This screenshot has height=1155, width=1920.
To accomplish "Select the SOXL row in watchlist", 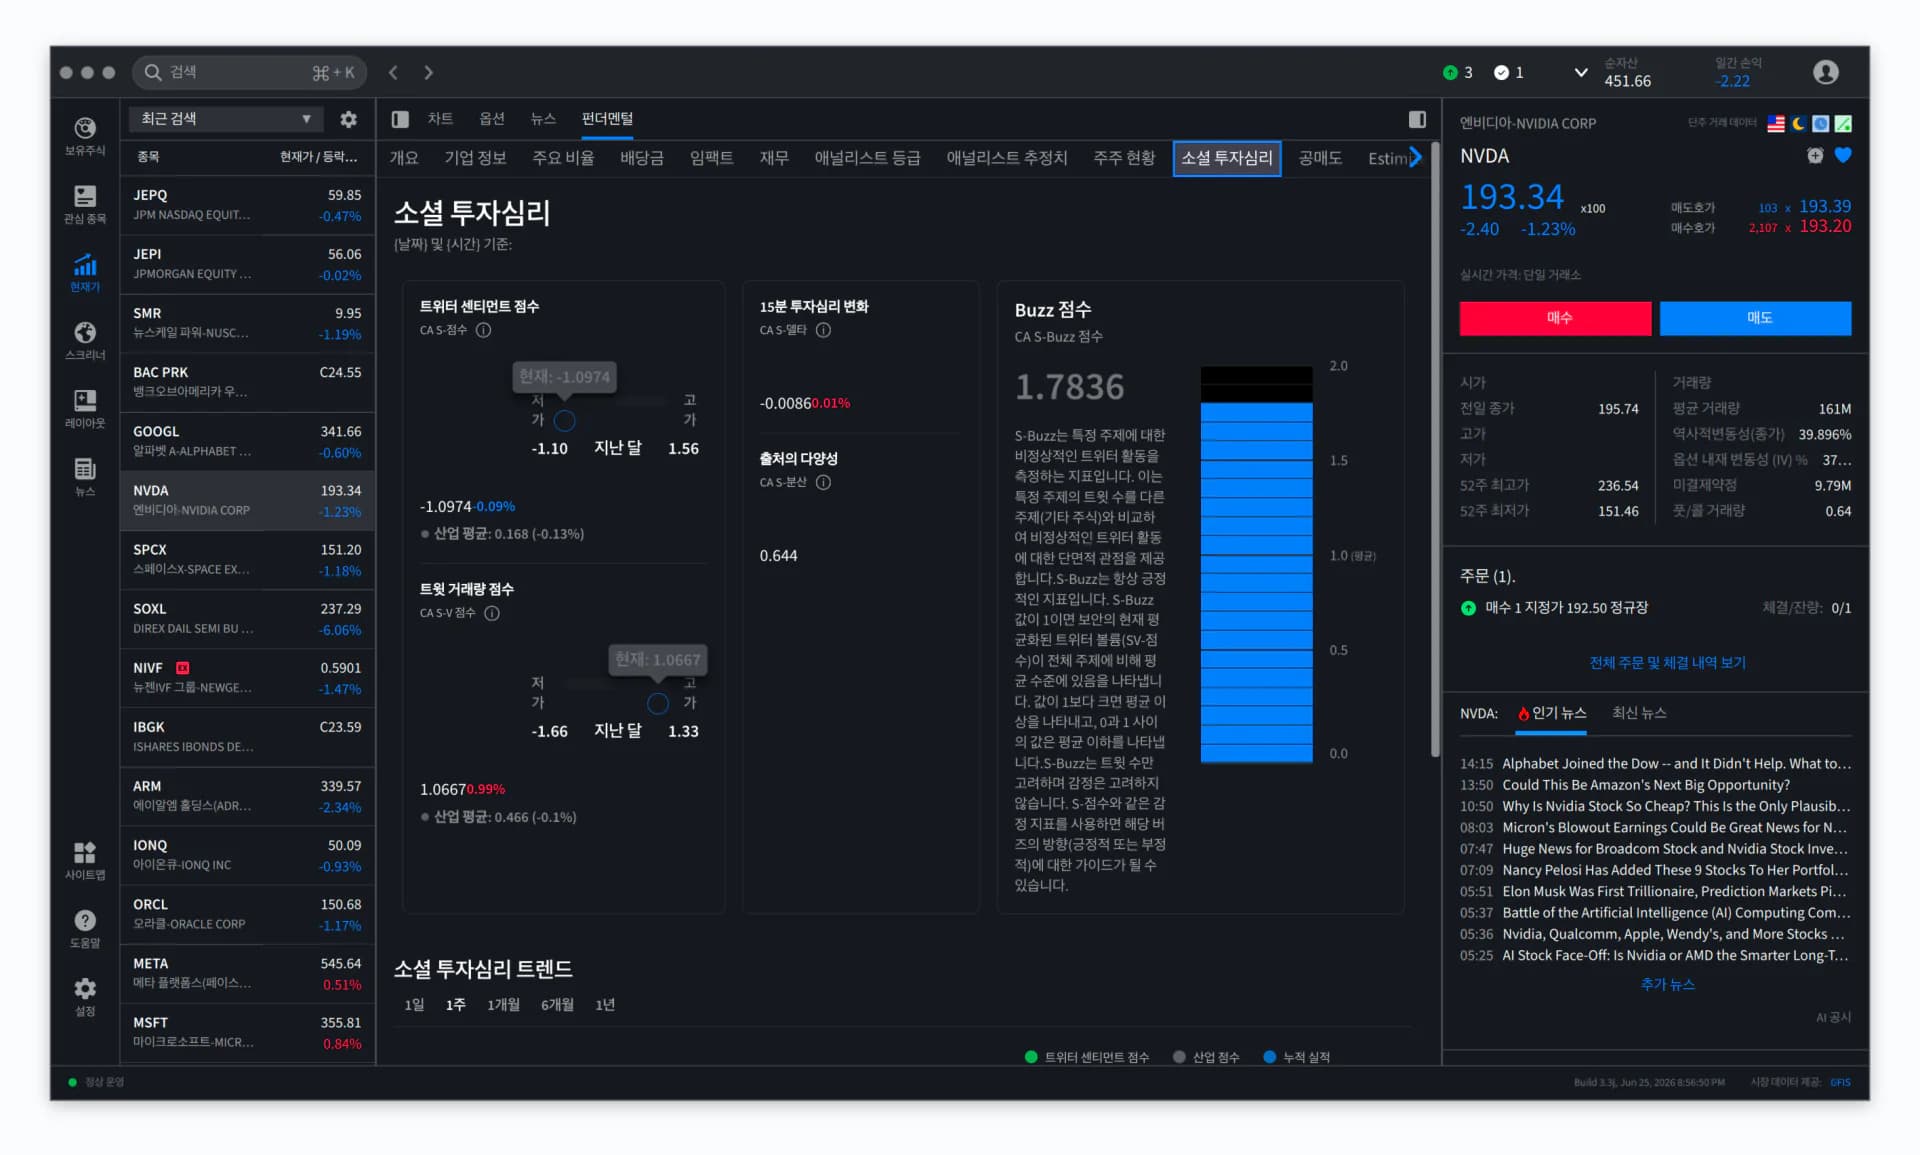I will coord(248,619).
